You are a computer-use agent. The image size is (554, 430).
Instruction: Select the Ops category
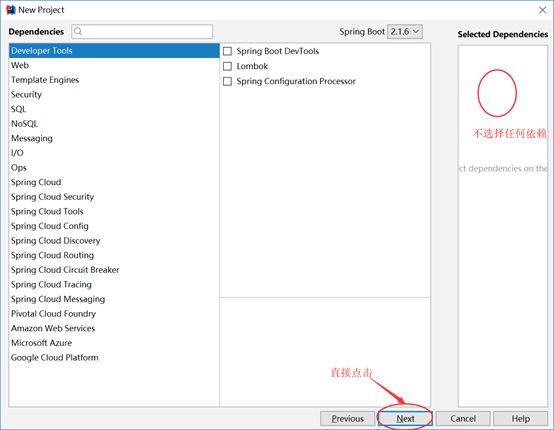click(114, 167)
